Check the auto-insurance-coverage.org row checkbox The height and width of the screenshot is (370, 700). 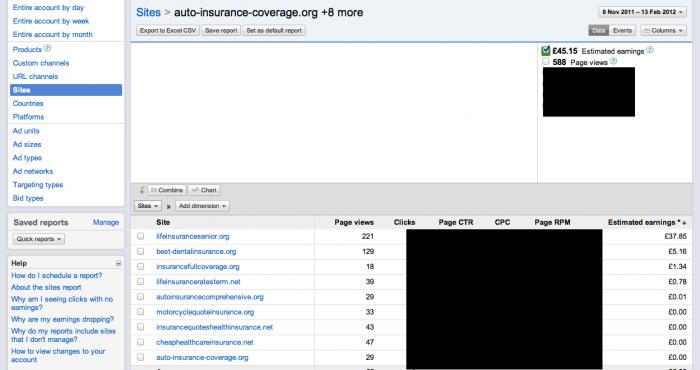(x=141, y=358)
